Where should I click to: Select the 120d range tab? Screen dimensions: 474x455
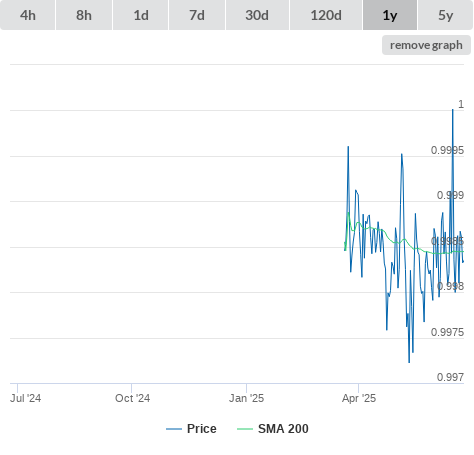(326, 15)
